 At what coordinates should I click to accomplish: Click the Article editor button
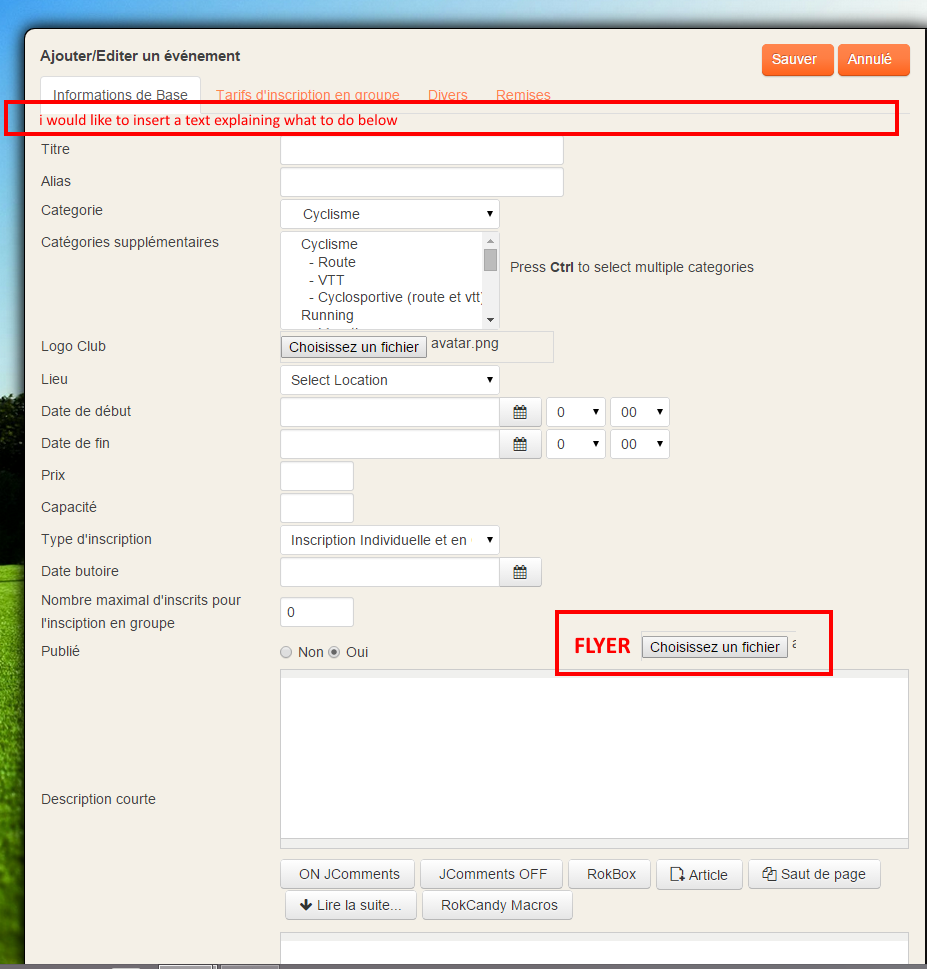pyautogui.click(x=699, y=874)
